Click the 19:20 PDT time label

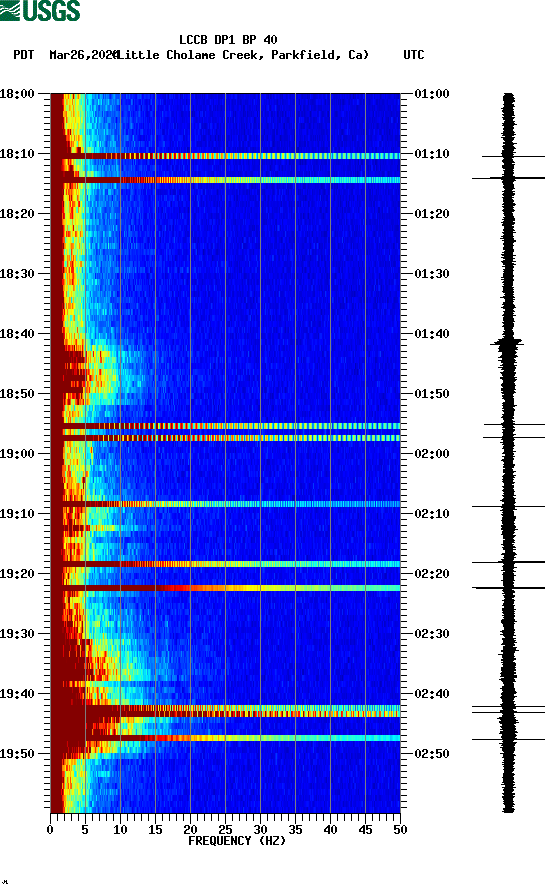tap(17, 574)
